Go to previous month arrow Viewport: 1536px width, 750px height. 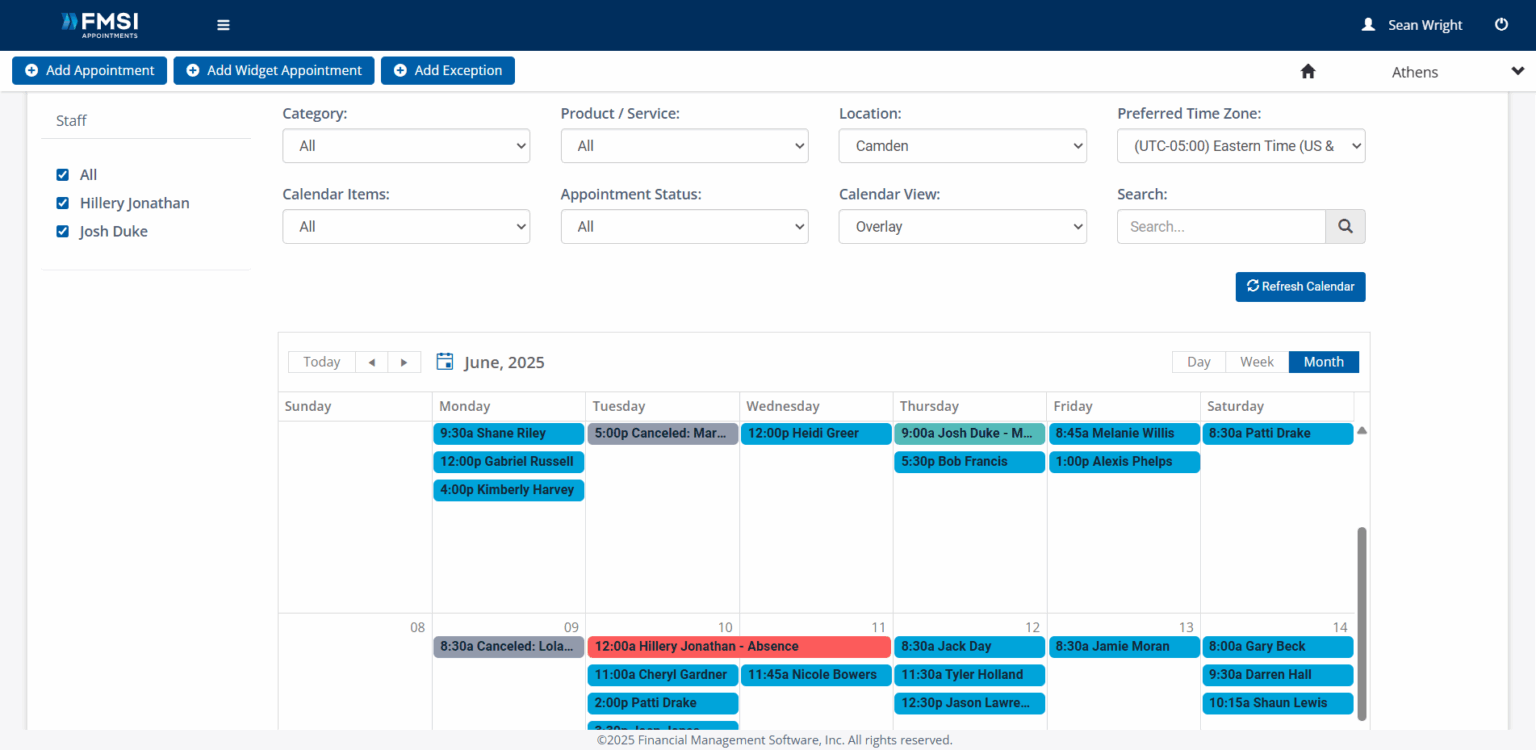372,362
